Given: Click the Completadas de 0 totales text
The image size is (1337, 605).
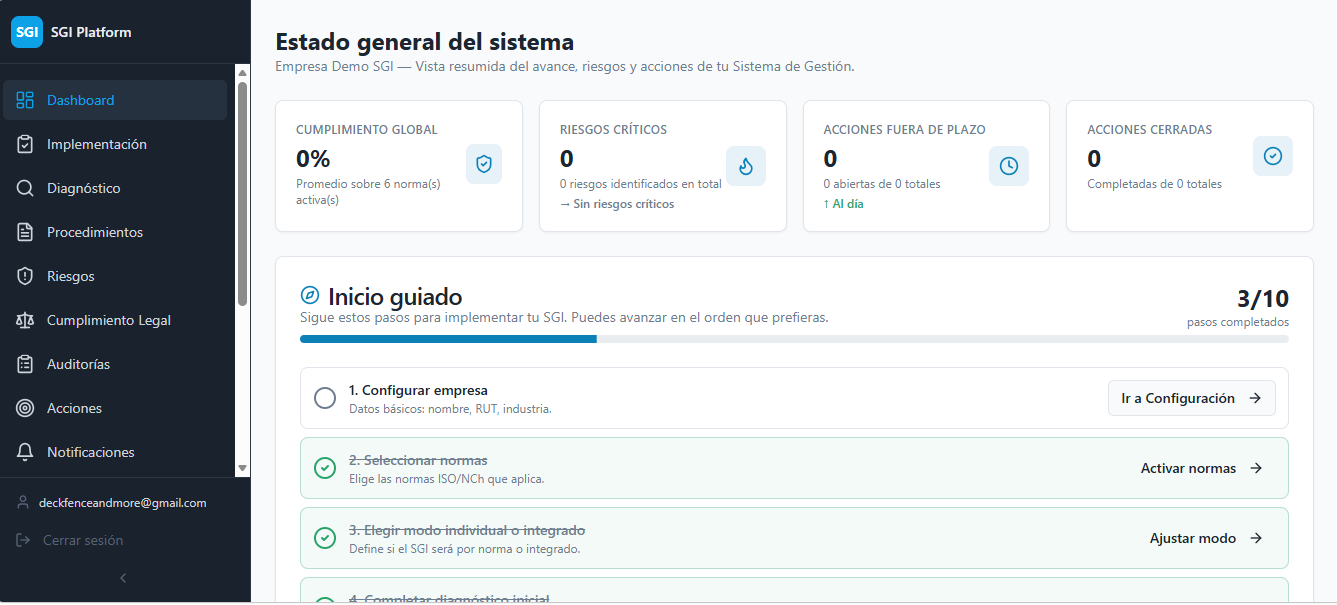Looking at the screenshot, I should coord(1154,184).
